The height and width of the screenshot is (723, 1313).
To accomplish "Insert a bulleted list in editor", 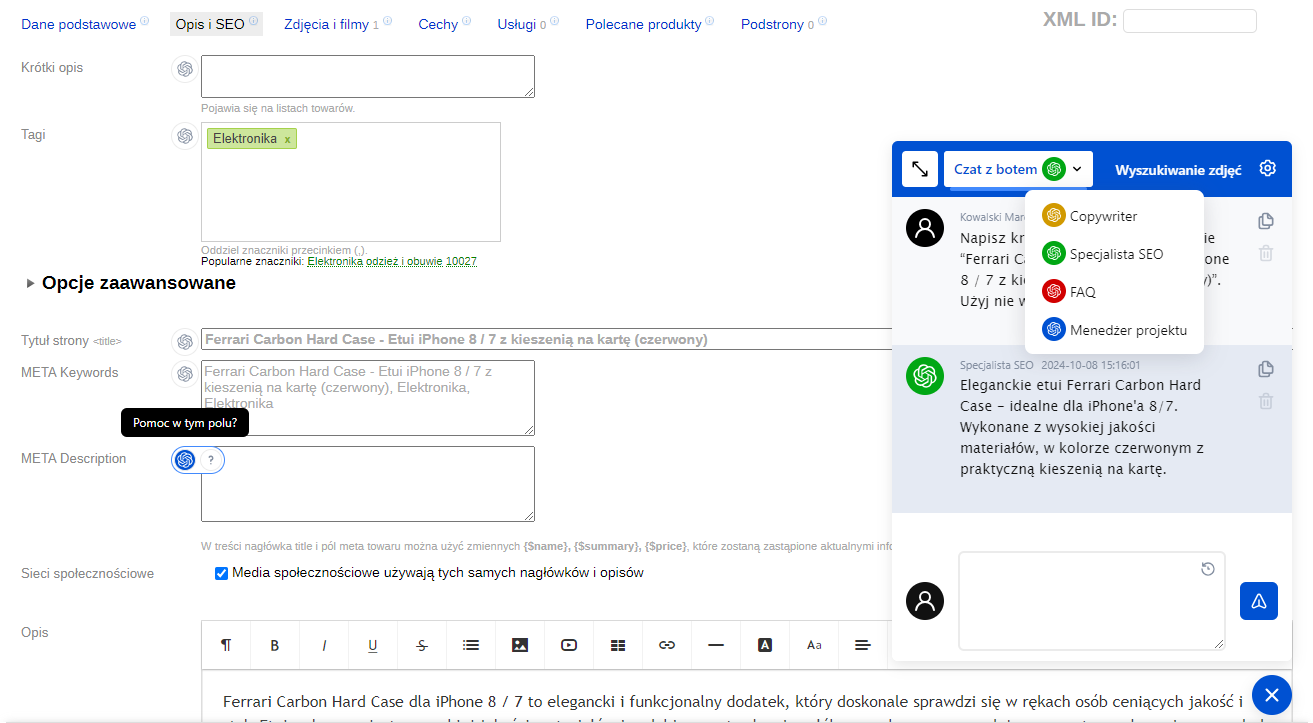I will click(x=471, y=645).
